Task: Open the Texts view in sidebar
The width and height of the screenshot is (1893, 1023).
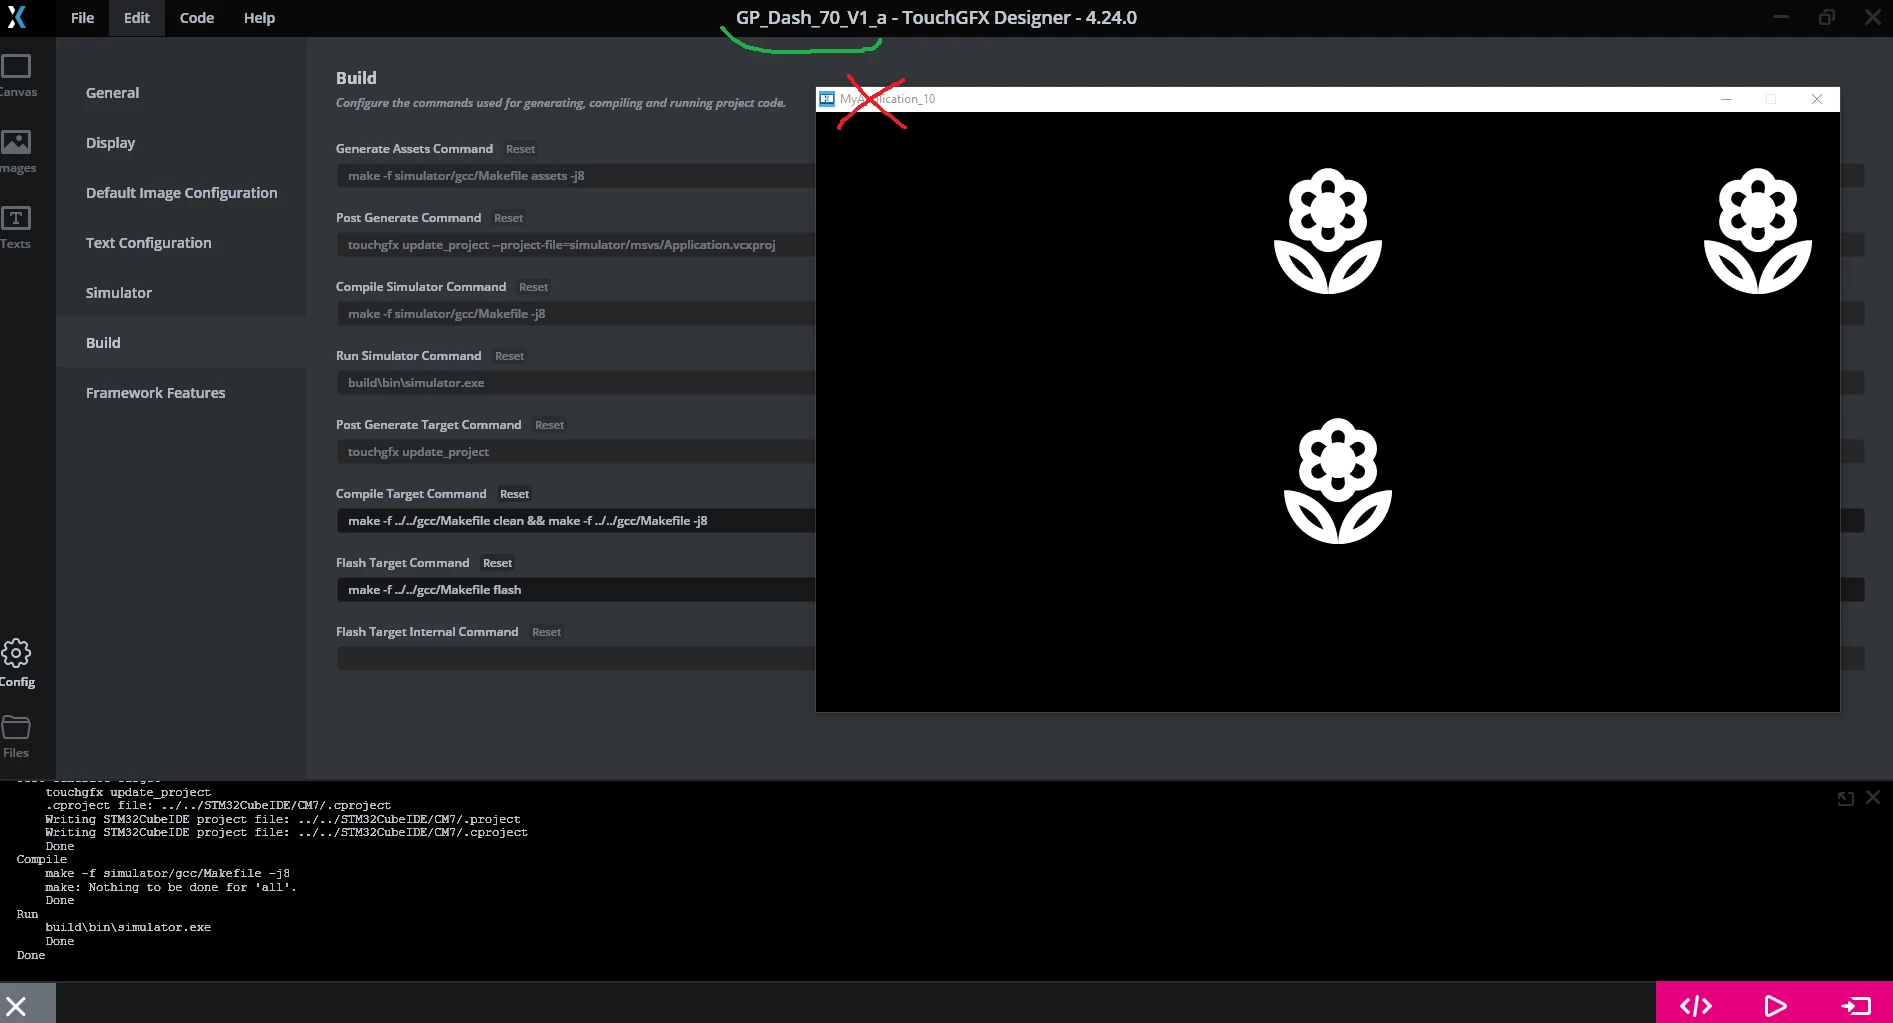Action: pos(16,228)
